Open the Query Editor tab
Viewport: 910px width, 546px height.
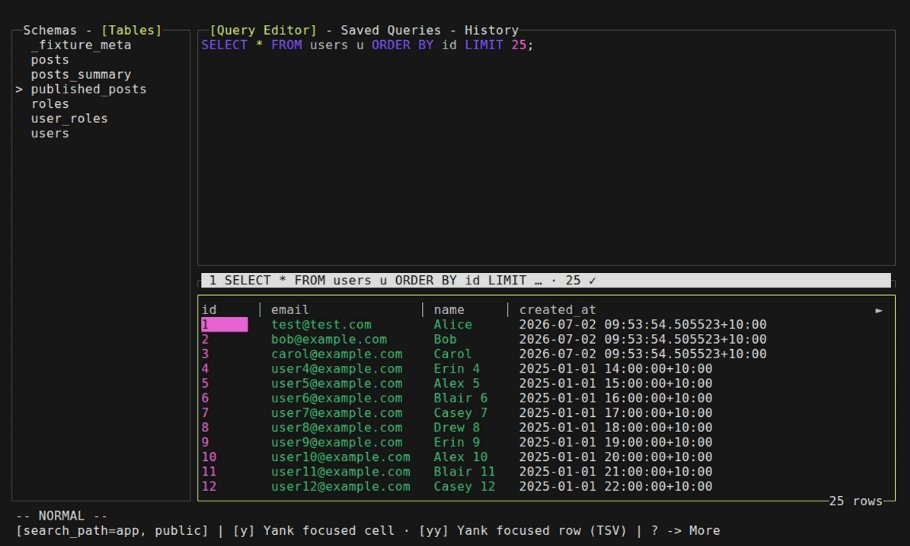(x=263, y=30)
